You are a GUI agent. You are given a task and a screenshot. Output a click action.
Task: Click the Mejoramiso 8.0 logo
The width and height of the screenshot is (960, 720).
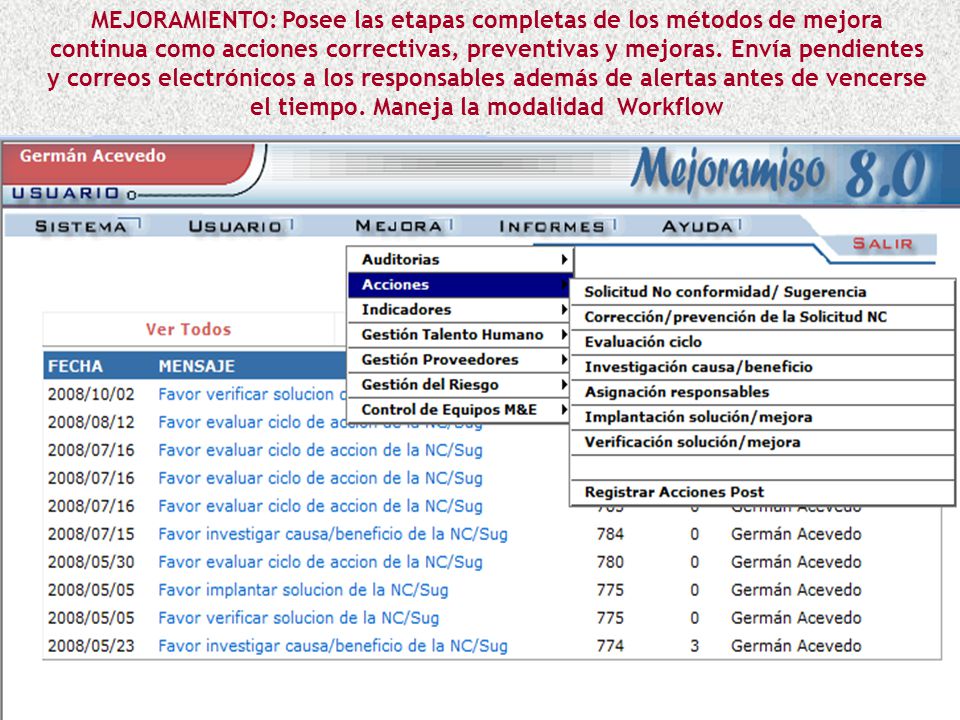pos(781,173)
